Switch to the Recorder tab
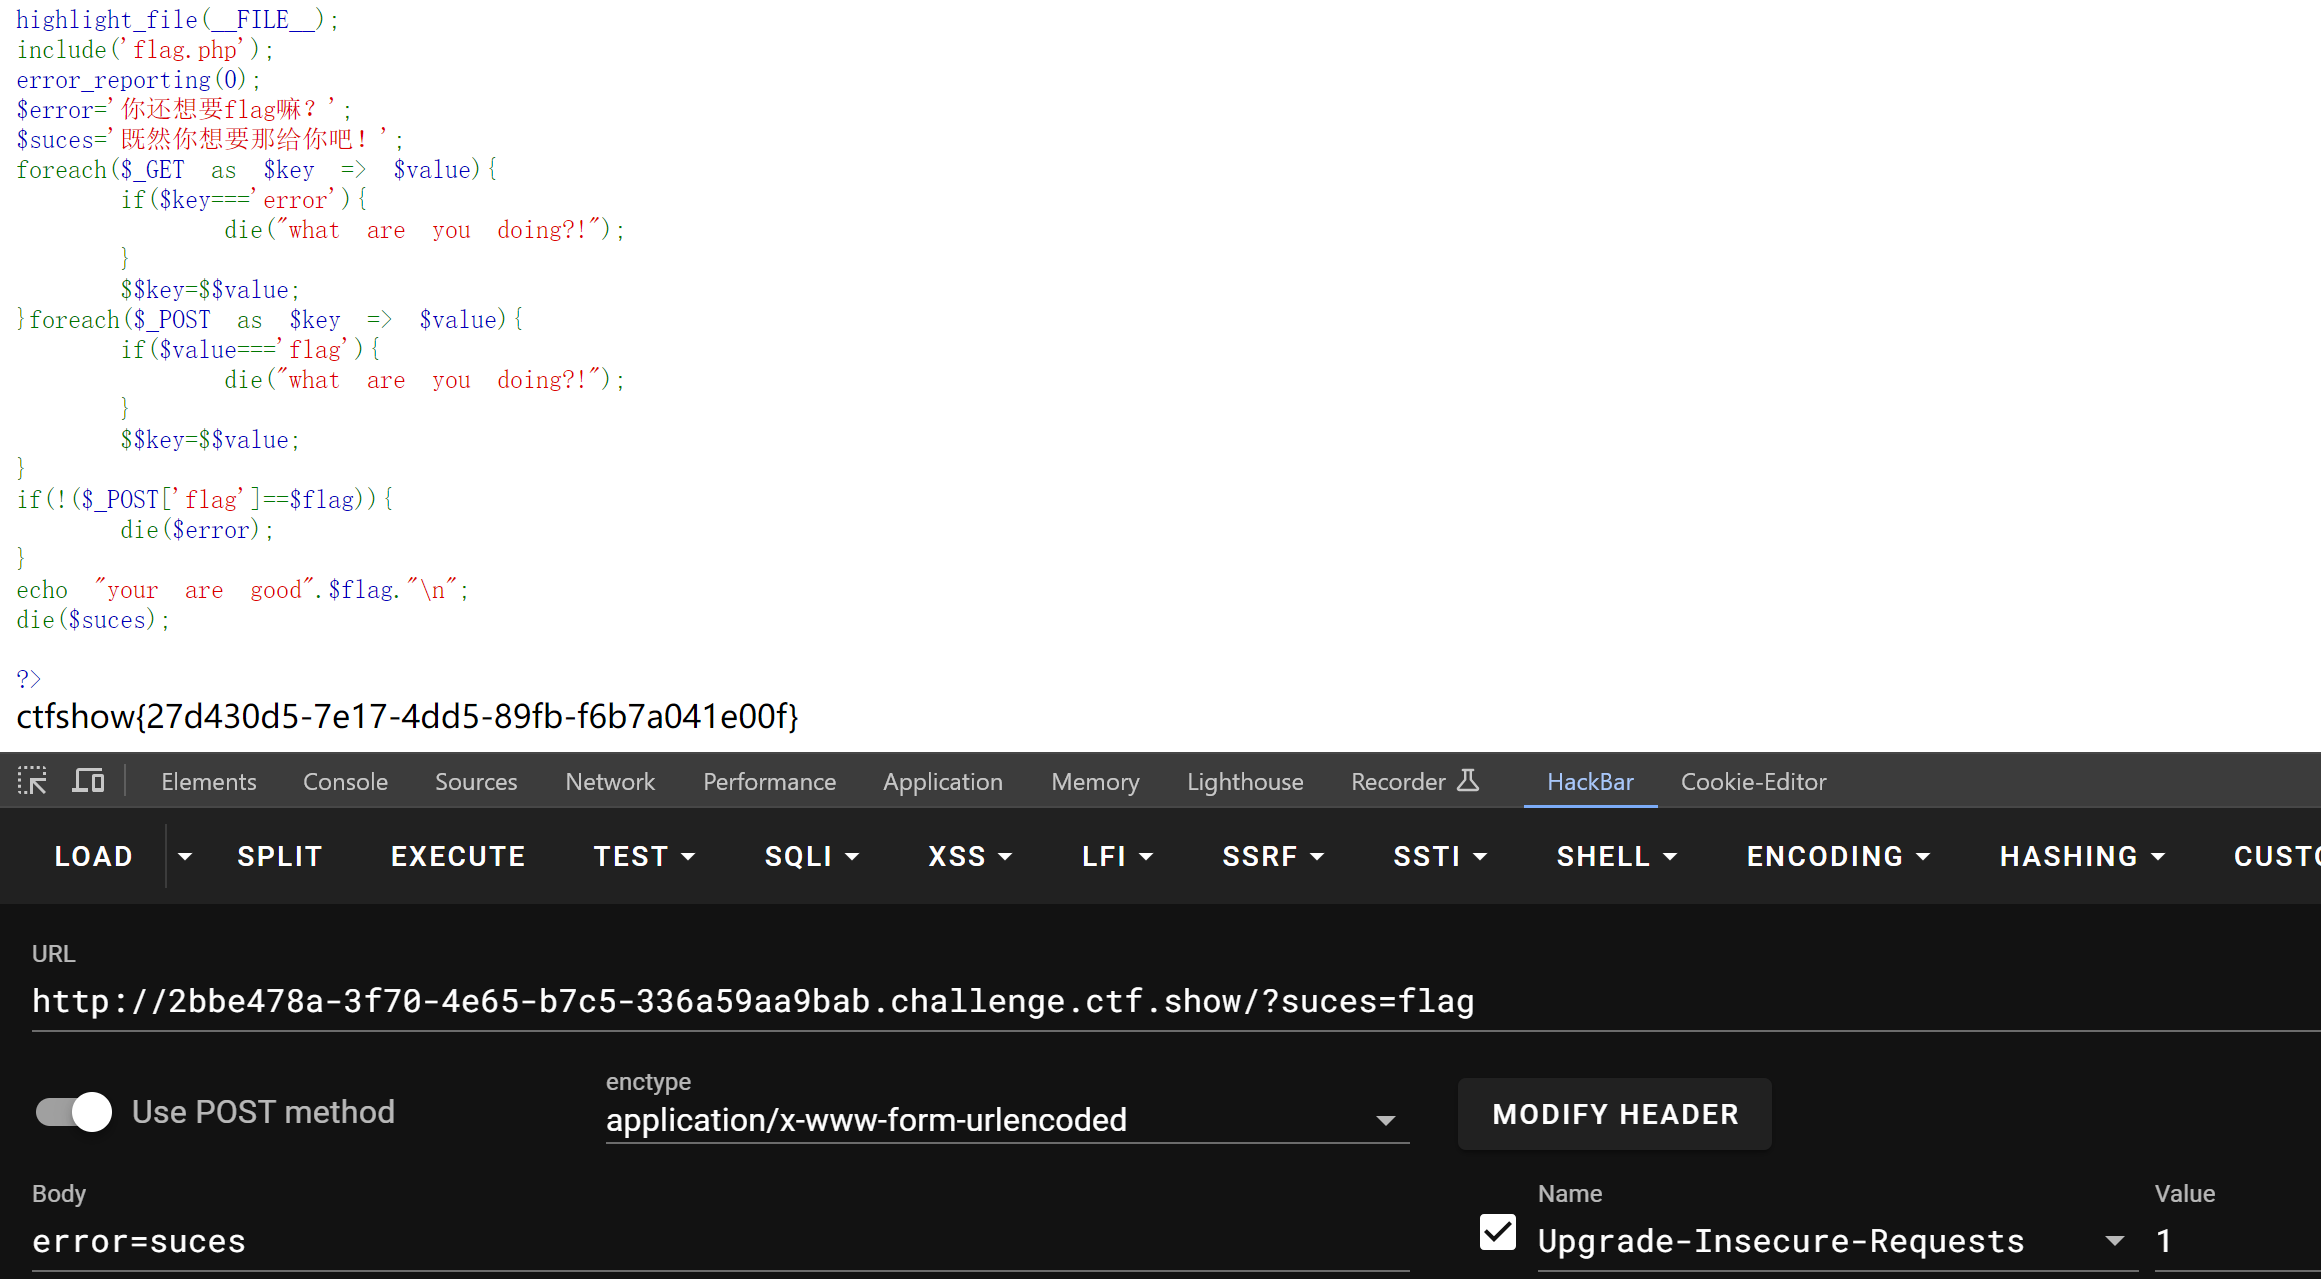The width and height of the screenshot is (2321, 1279). tap(1398, 782)
